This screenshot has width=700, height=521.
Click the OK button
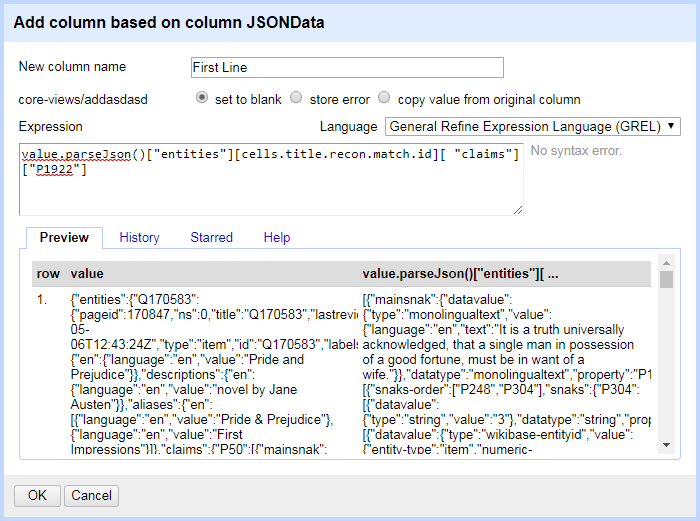(37, 496)
